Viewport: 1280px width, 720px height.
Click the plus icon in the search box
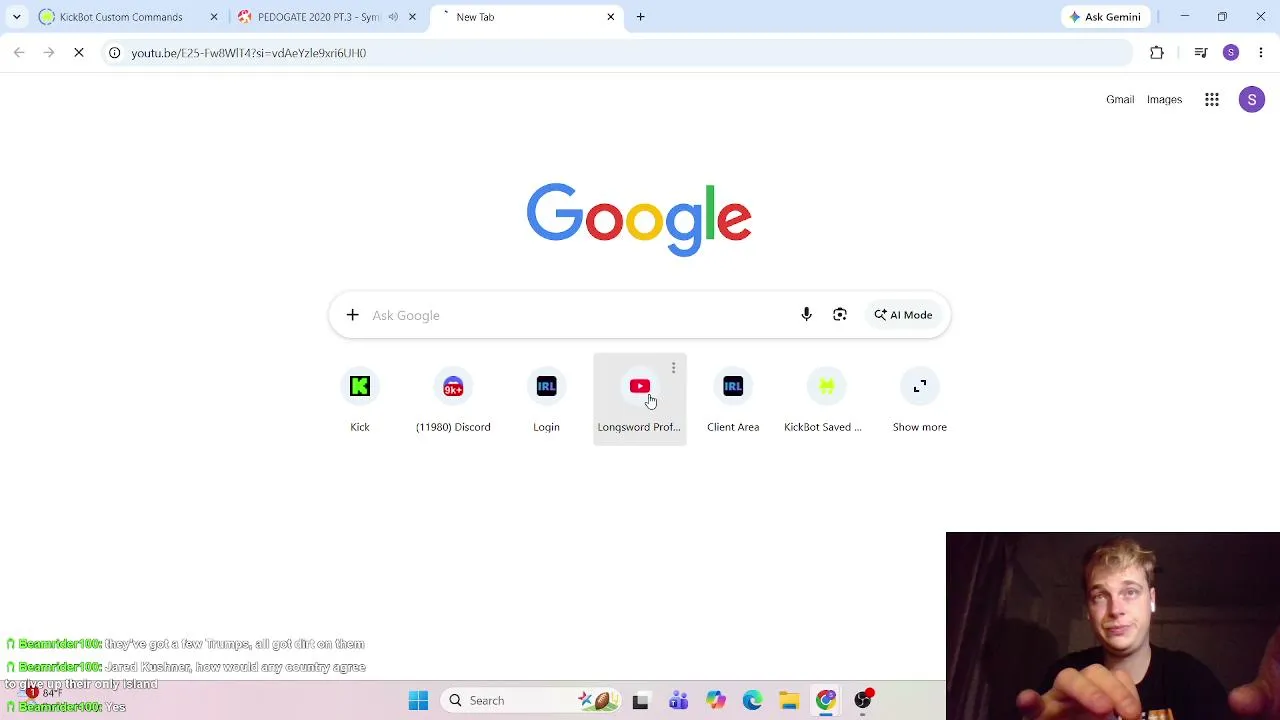[x=352, y=315]
